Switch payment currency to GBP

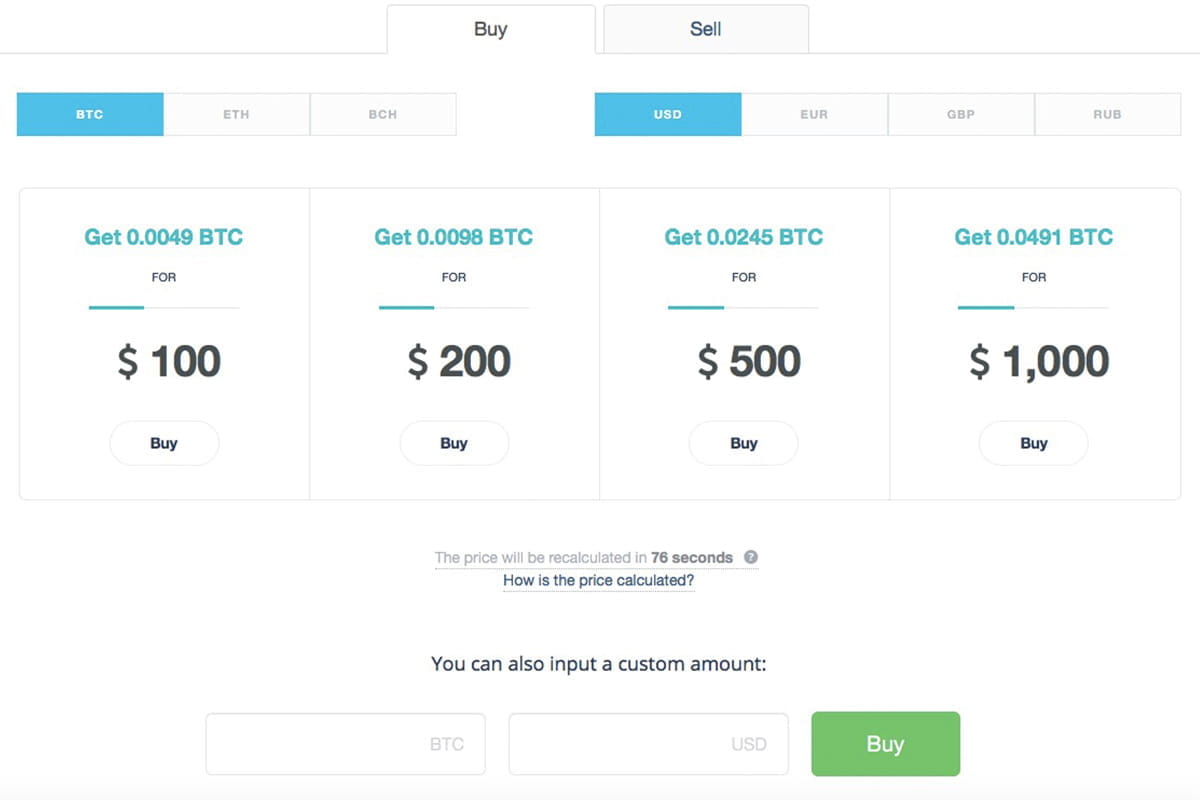(x=961, y=114)
